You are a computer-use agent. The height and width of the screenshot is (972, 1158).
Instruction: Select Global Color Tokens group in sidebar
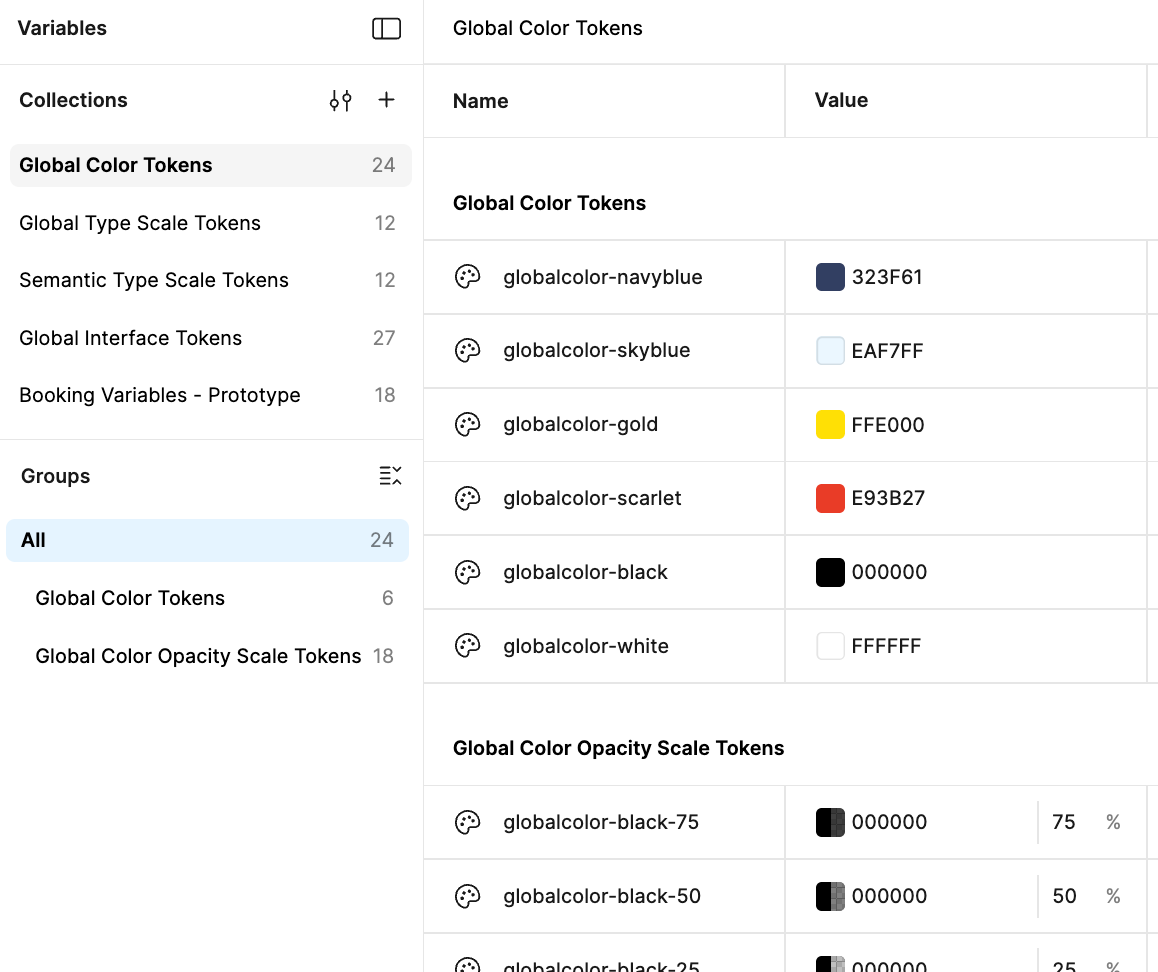[130, 598]
